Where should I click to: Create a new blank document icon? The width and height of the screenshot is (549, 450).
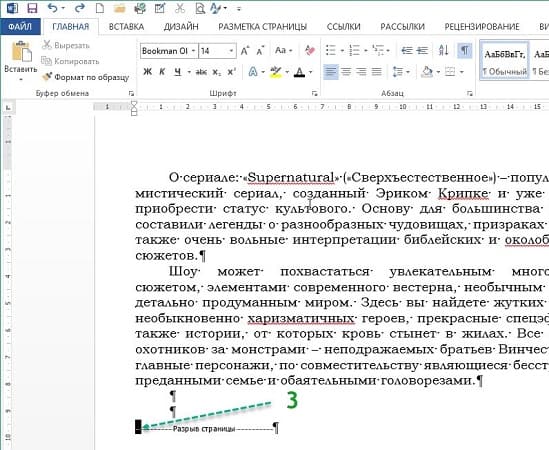pyautogui.click(x=100, y=8)
